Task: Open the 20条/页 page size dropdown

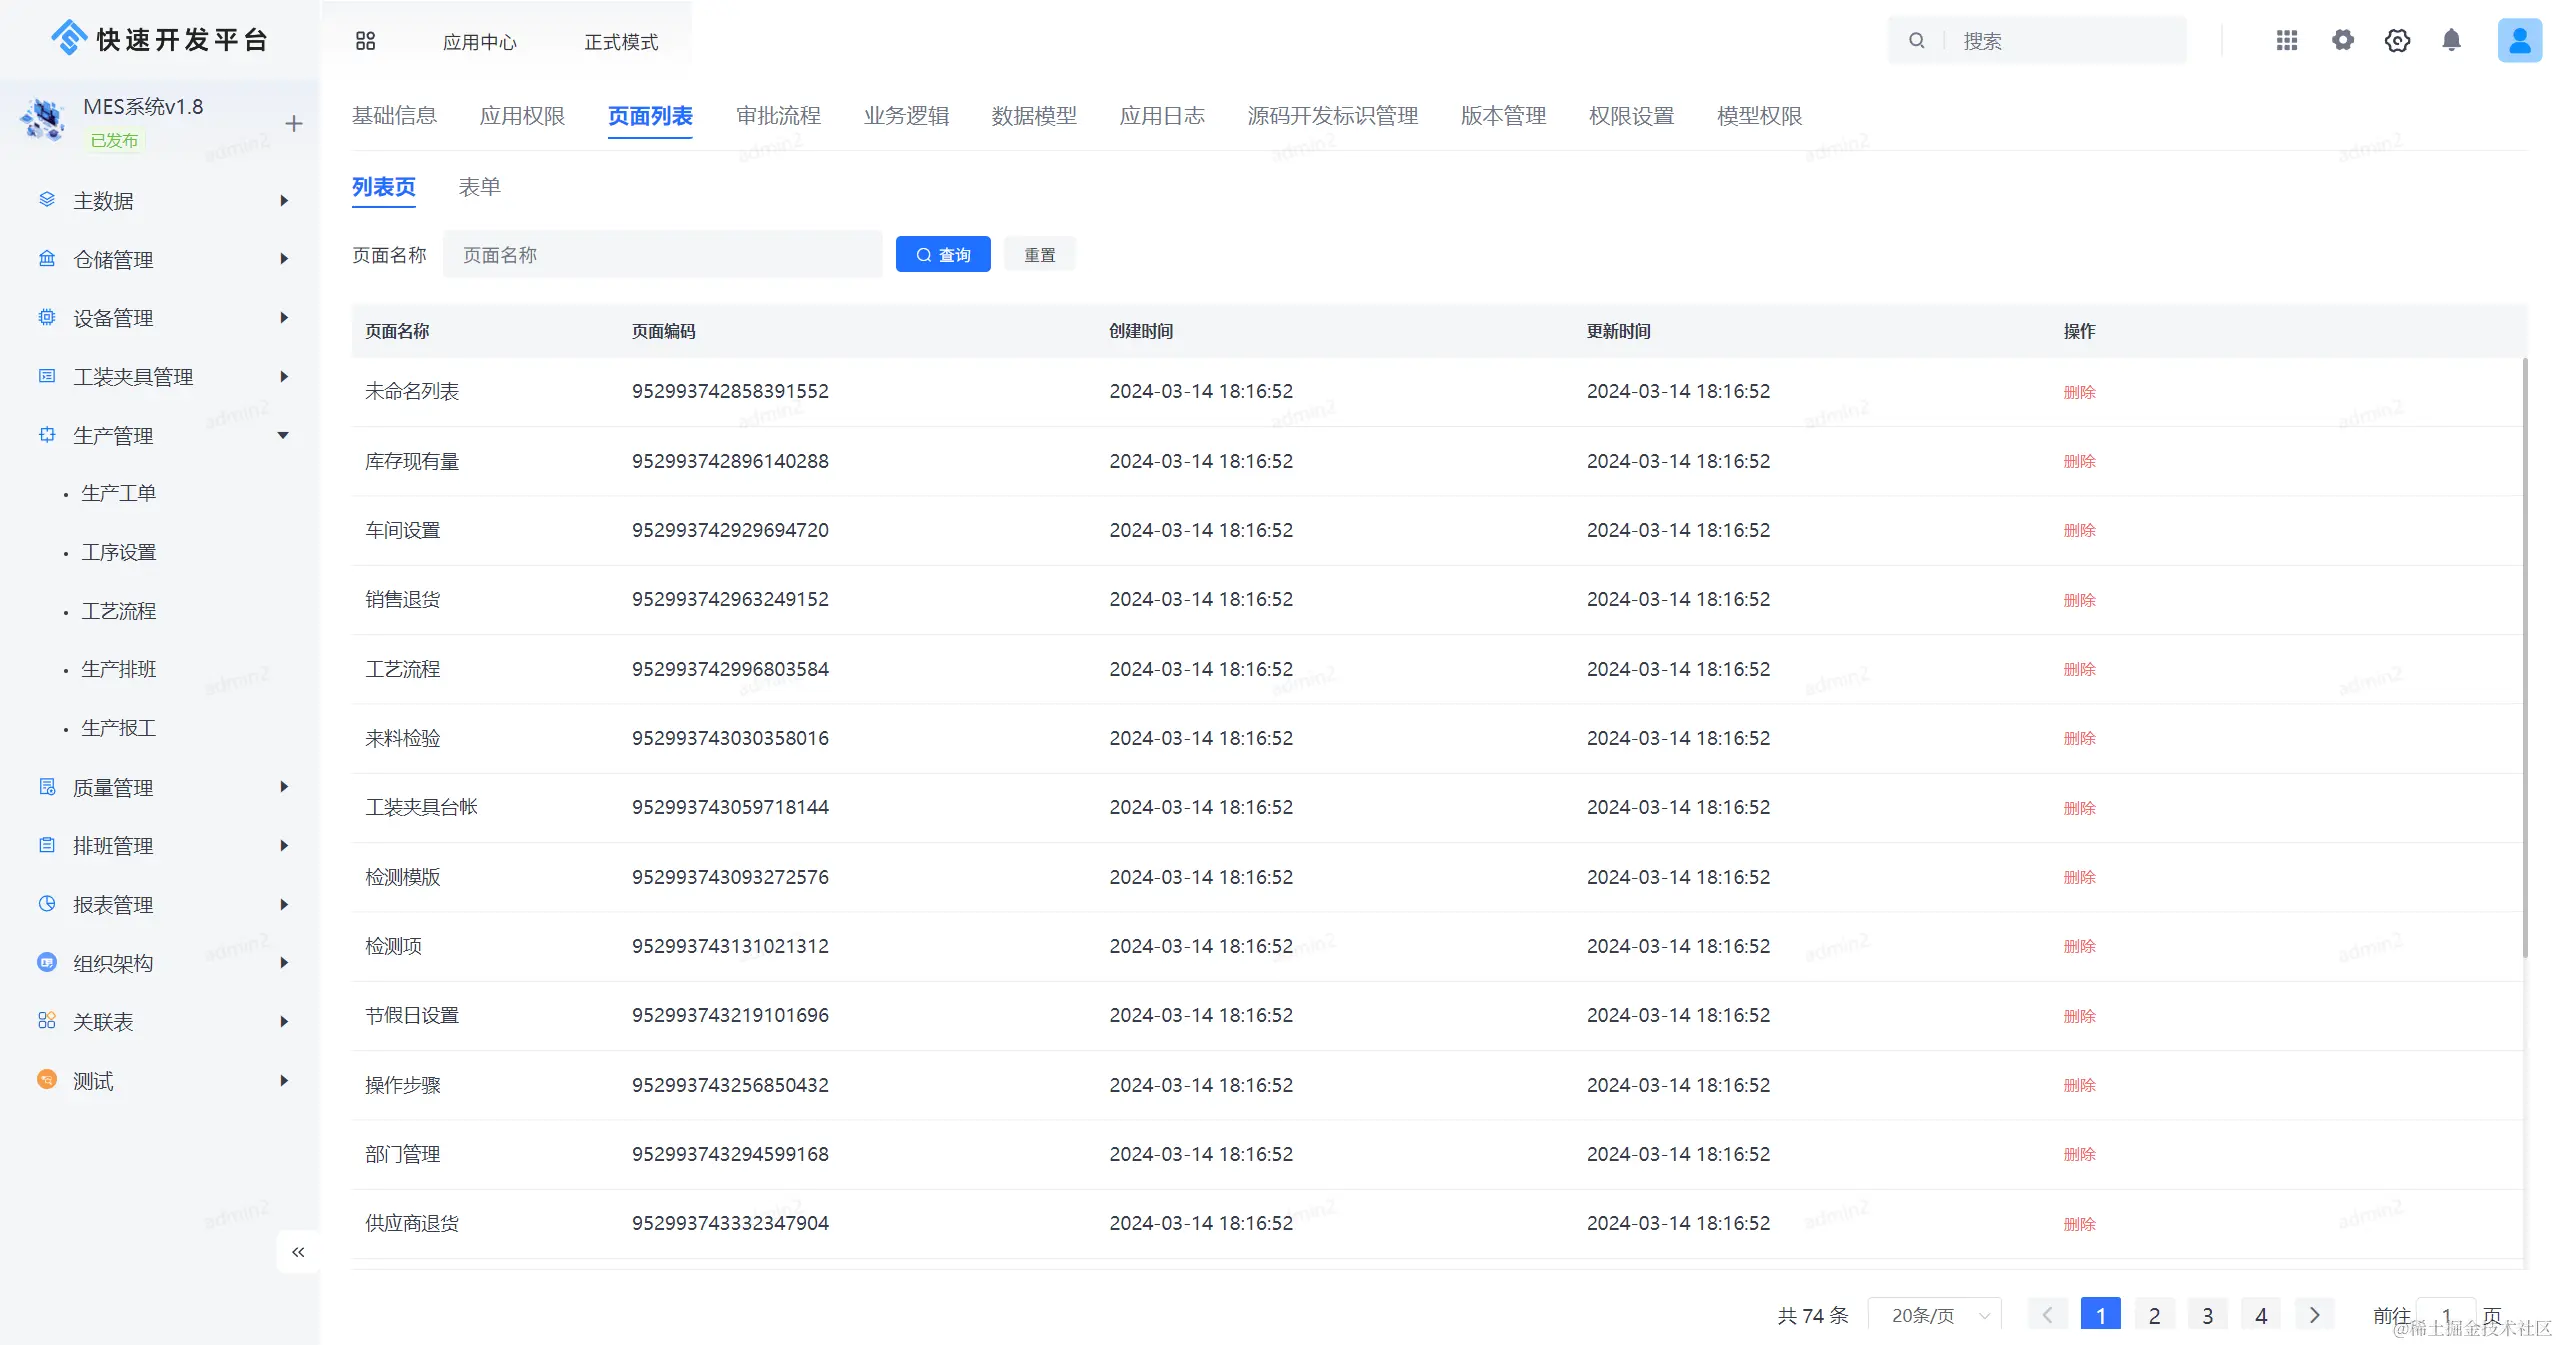Action: pyautogui.click(x=1934, y=1315)
